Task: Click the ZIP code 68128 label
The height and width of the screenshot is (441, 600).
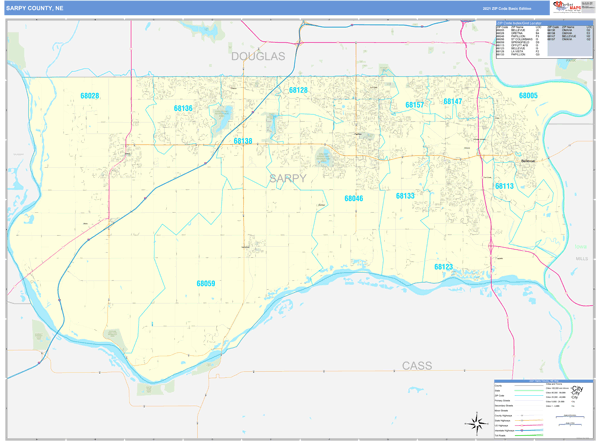Action: [x=298, y=91]
